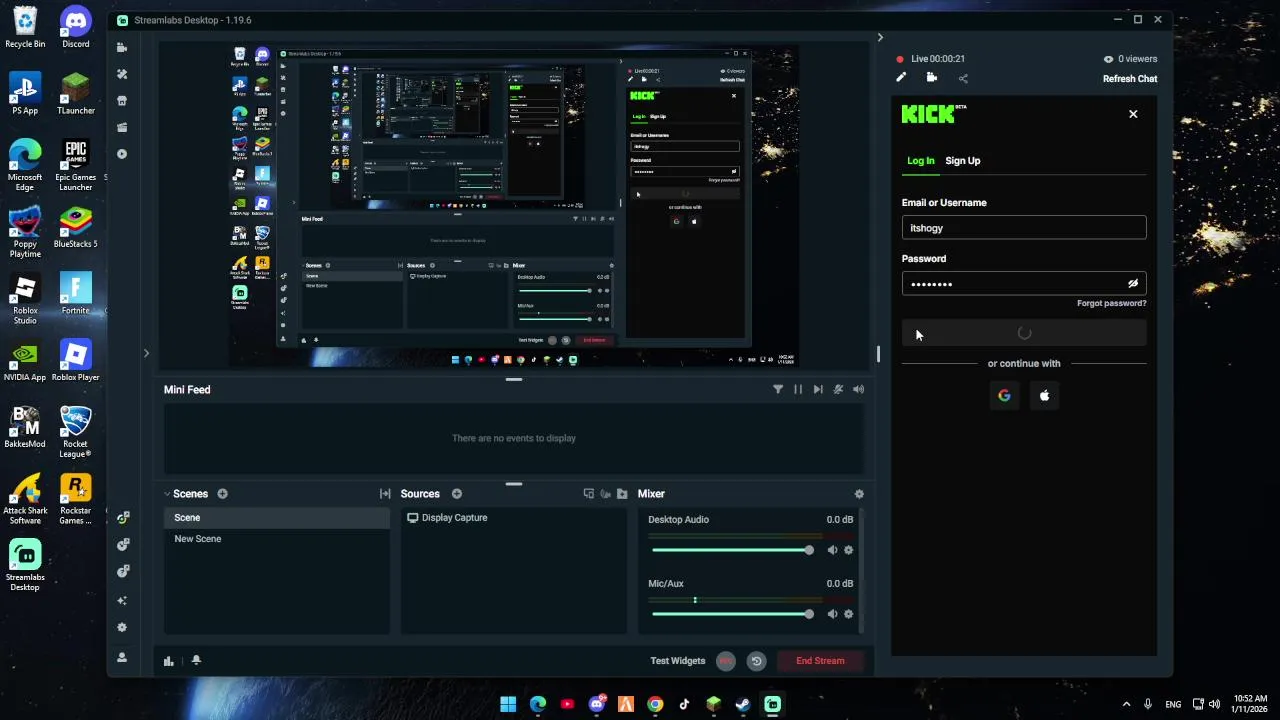Click the stream preview display
The width and height of the screenshot is (1280, 720).
coord(513,205)
